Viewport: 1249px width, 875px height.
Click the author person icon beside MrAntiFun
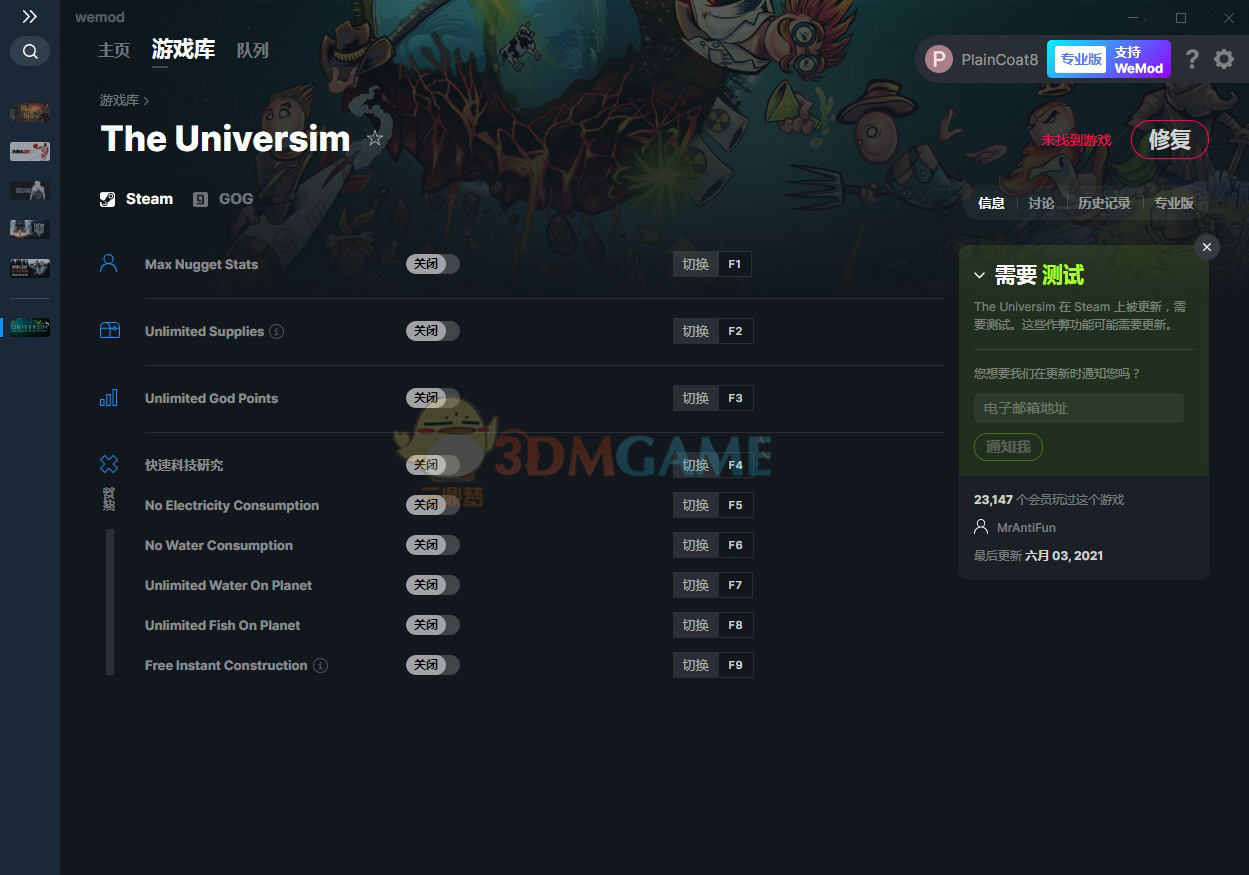pyautogui.click(x=981, y=527)
